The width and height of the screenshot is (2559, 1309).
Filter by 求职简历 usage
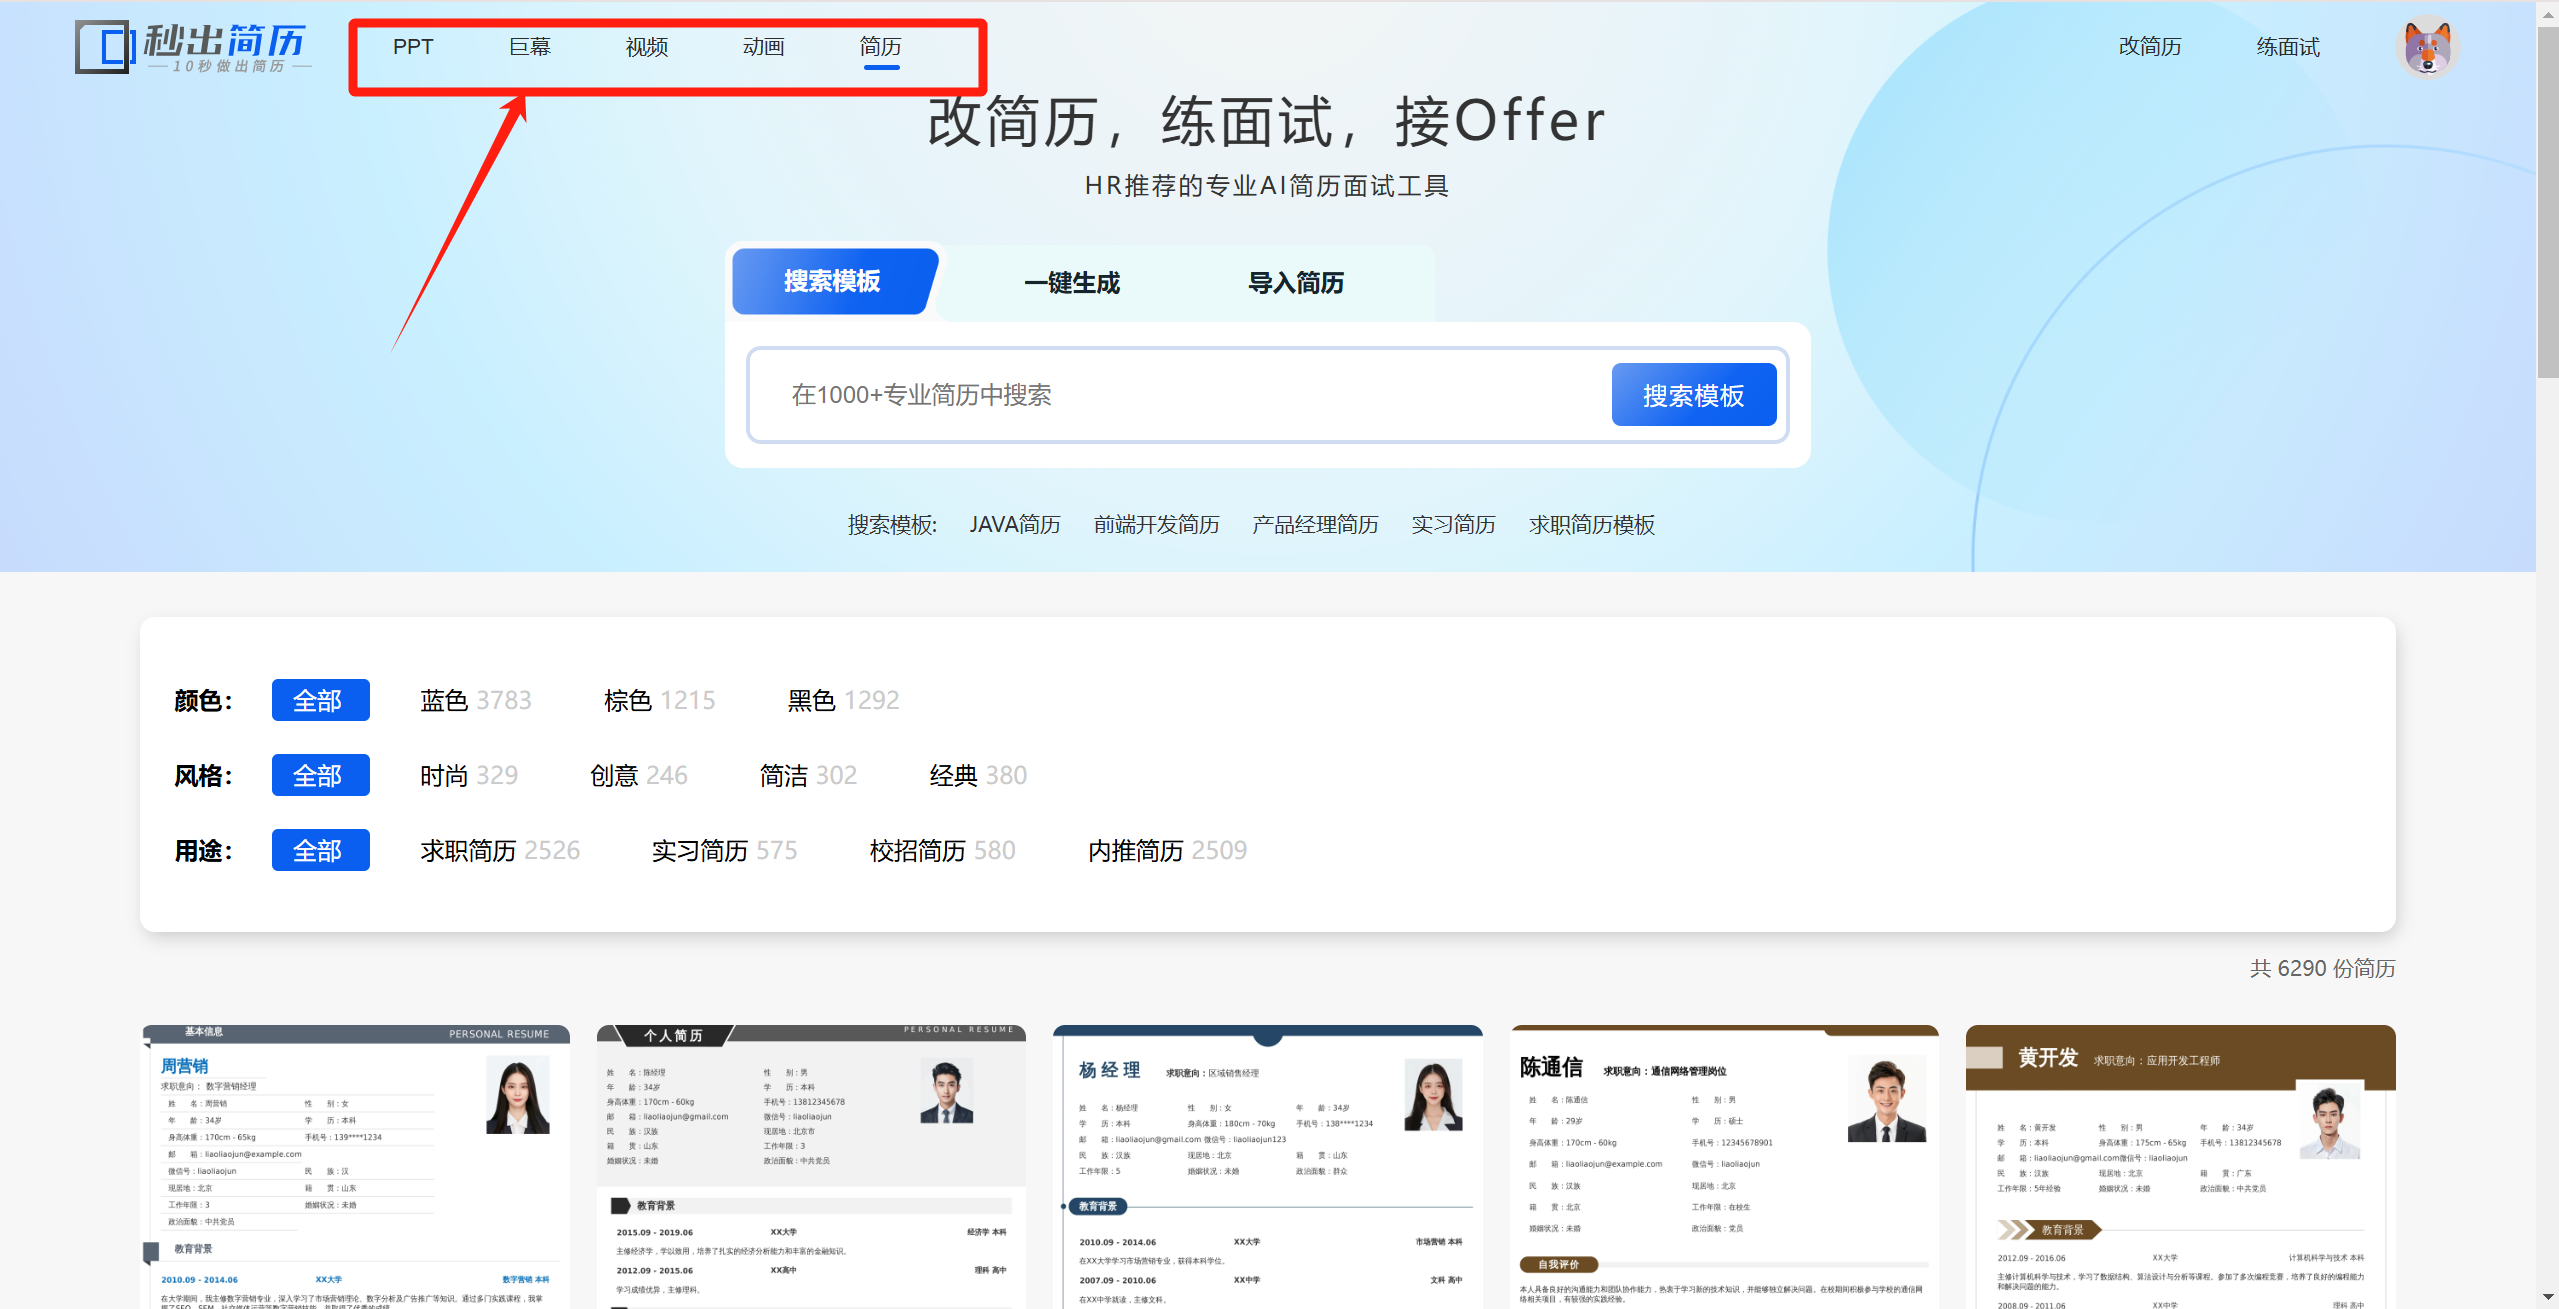(x=500, y=850)
